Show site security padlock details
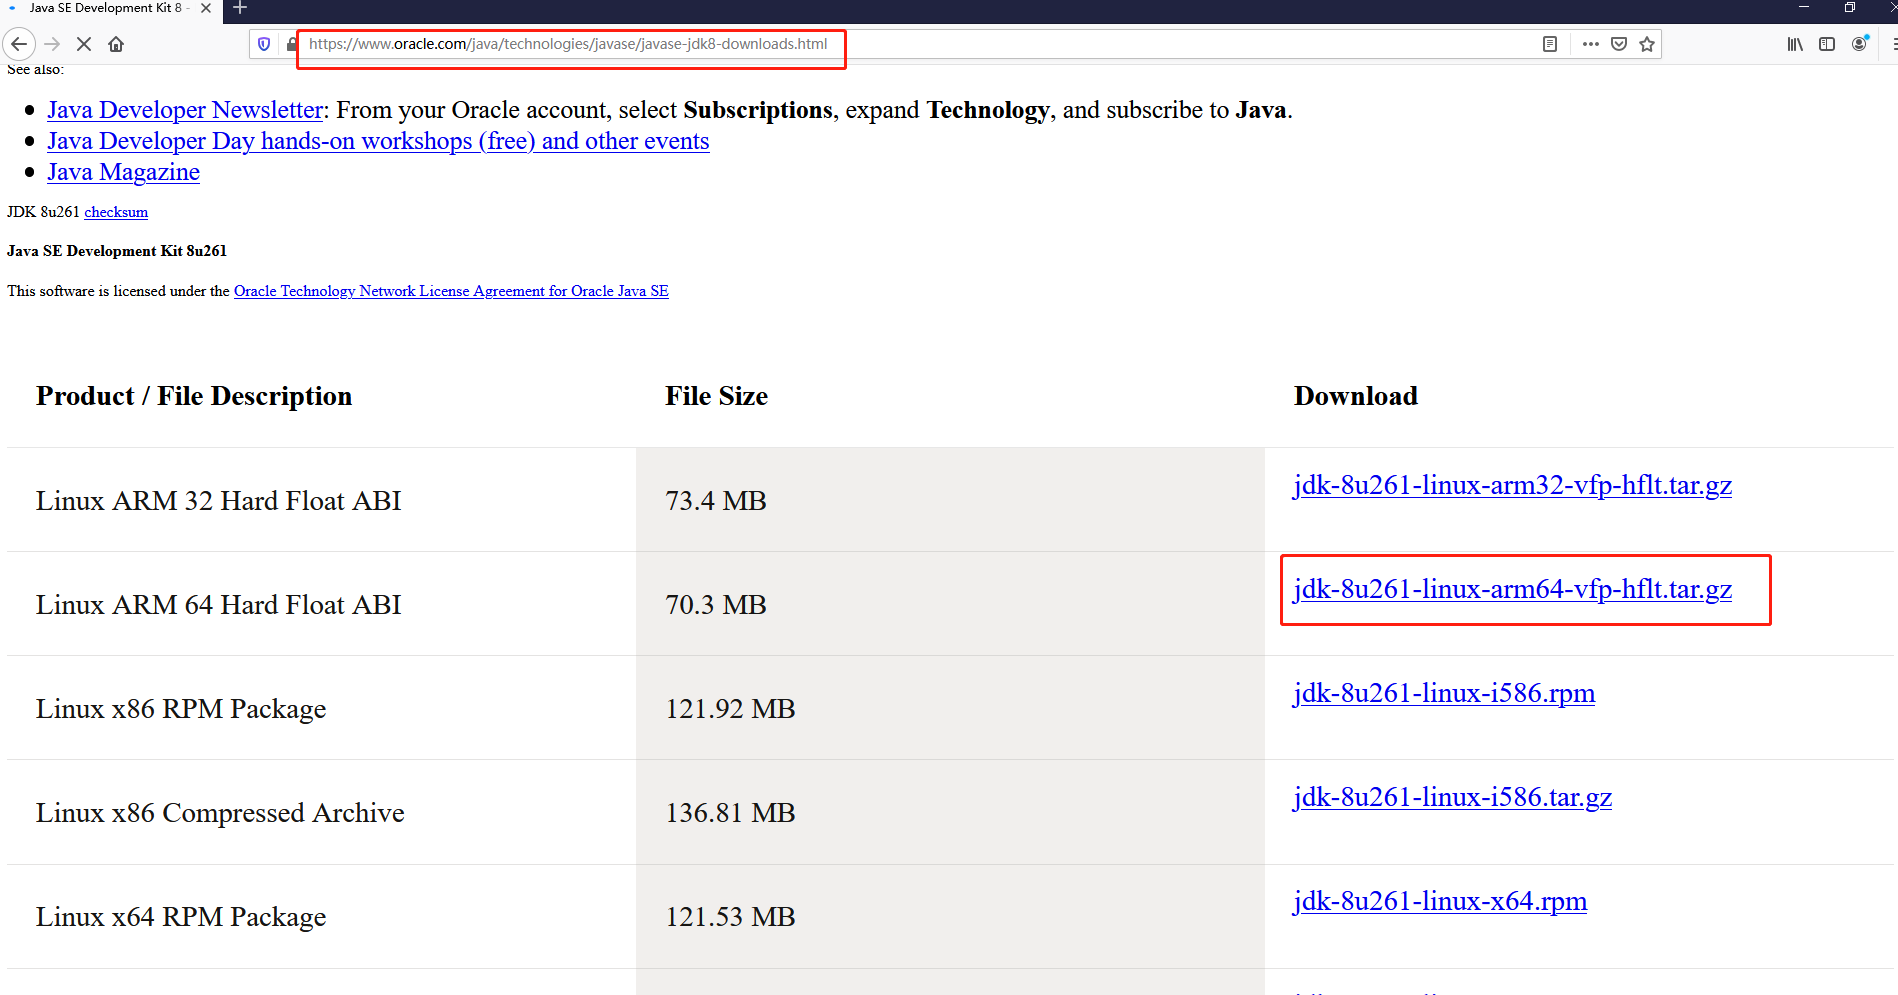The width and height of the screenshot is (1898, 995). (x=291, y=44)
